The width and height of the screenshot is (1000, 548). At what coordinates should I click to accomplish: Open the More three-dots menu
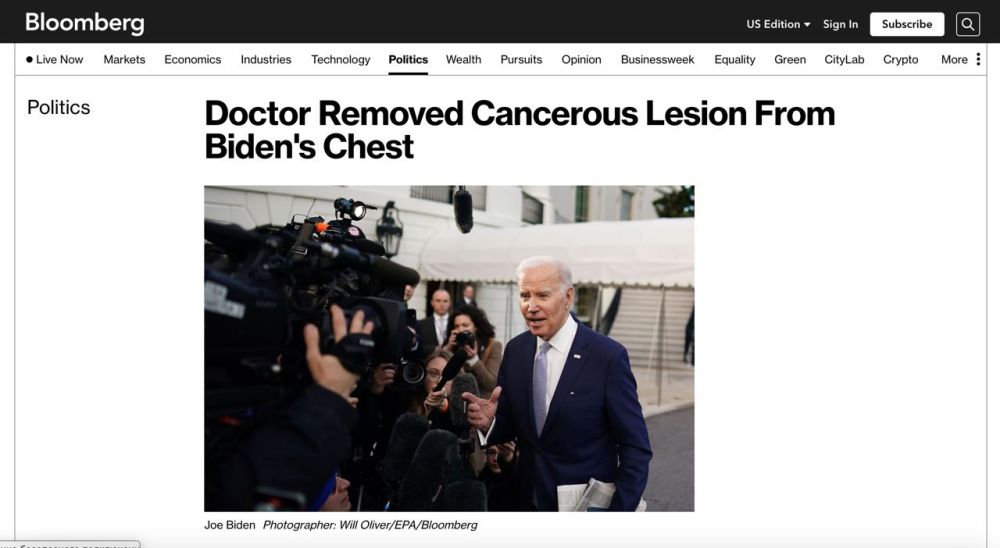pyautogui.click(x=978, y=59)
